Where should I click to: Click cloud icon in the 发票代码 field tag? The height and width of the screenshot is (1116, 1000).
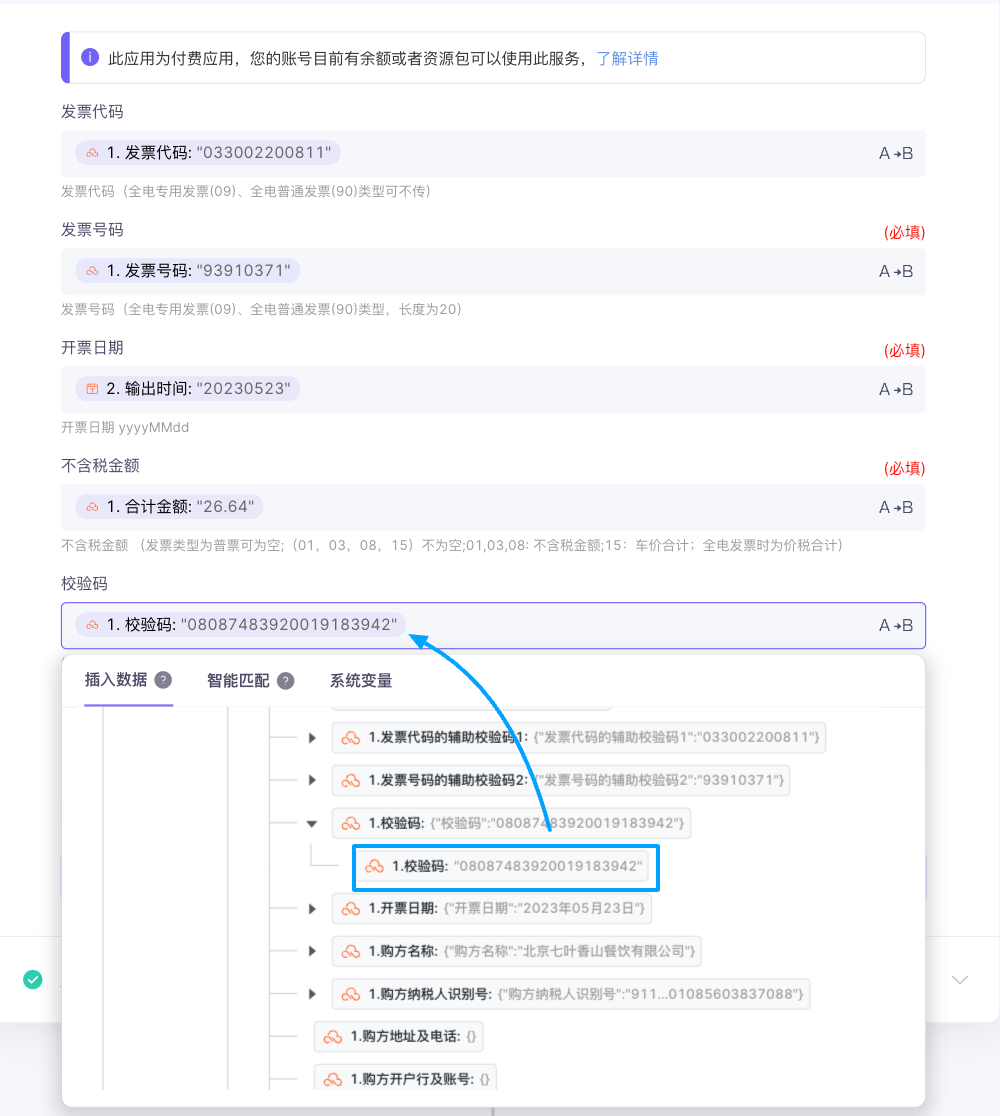click(93, 152)
